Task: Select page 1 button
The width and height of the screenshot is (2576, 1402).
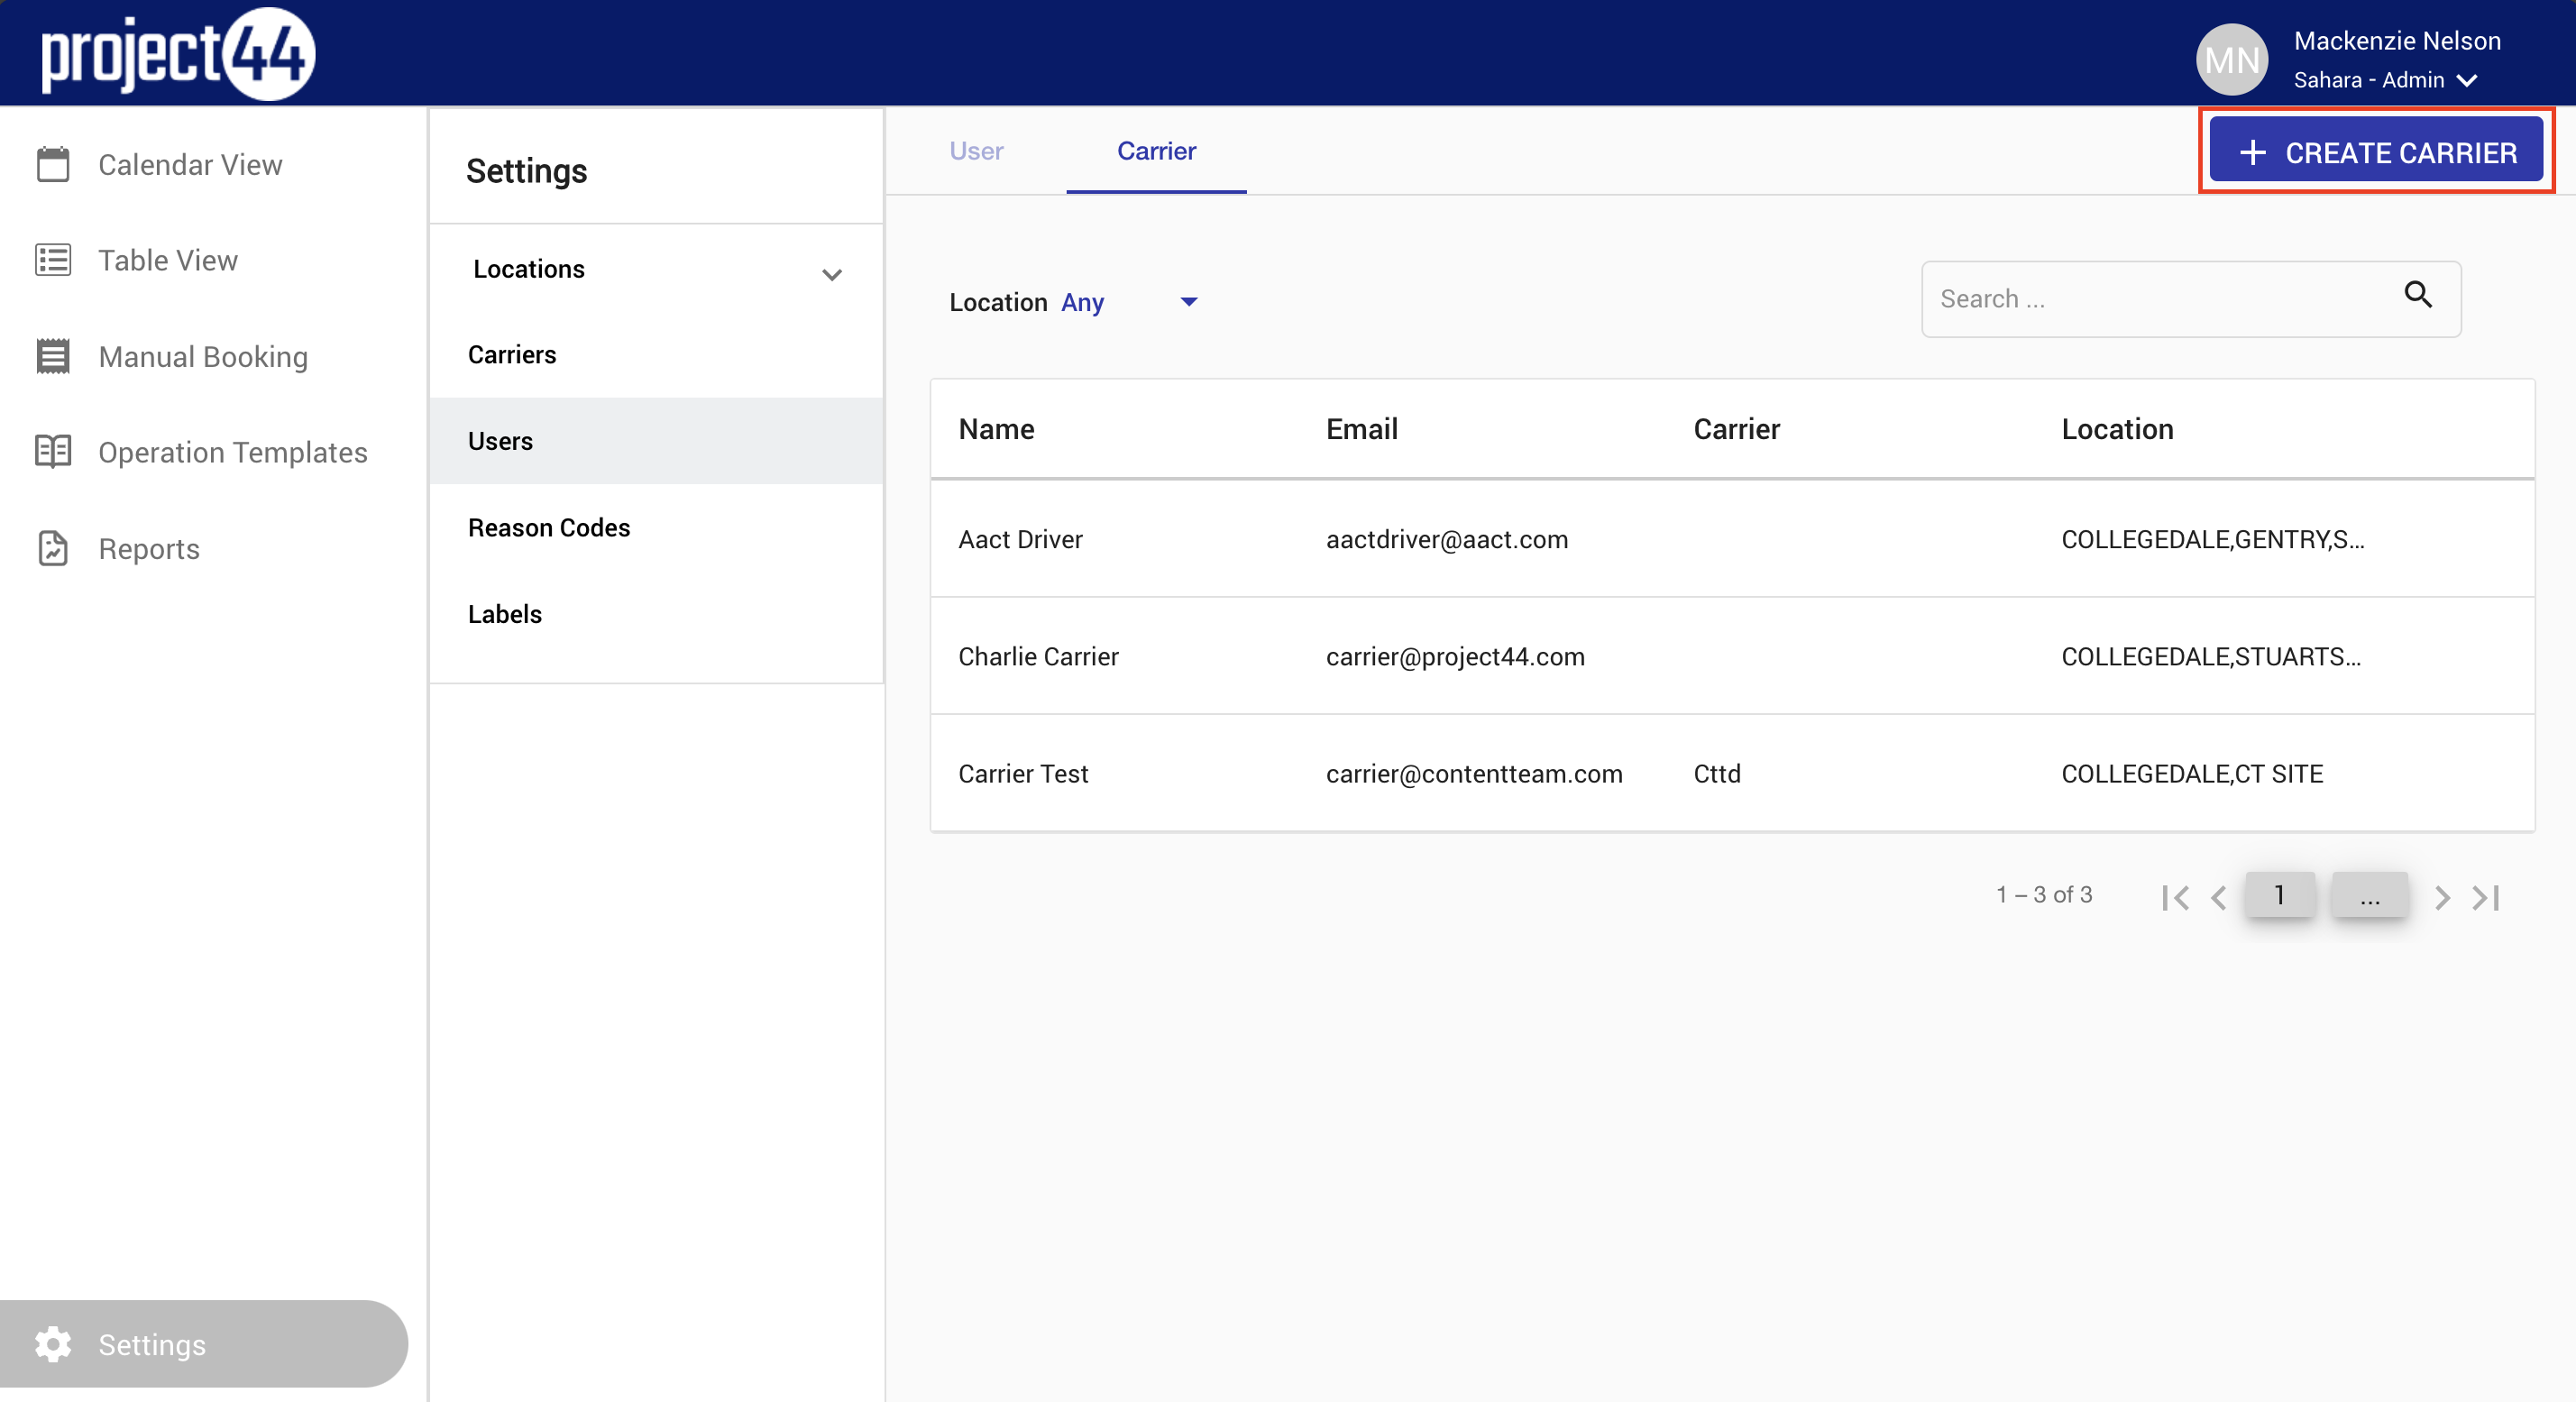Action: click(x=2279, y=895)
